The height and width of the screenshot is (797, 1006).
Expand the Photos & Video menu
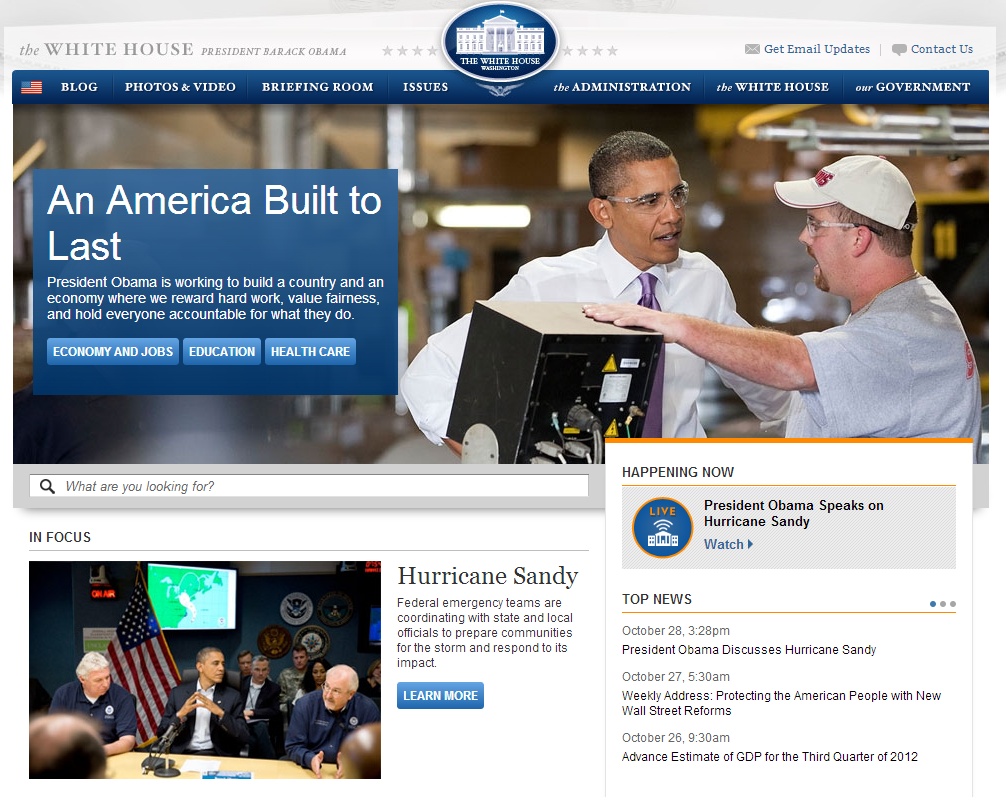(180, 87)
